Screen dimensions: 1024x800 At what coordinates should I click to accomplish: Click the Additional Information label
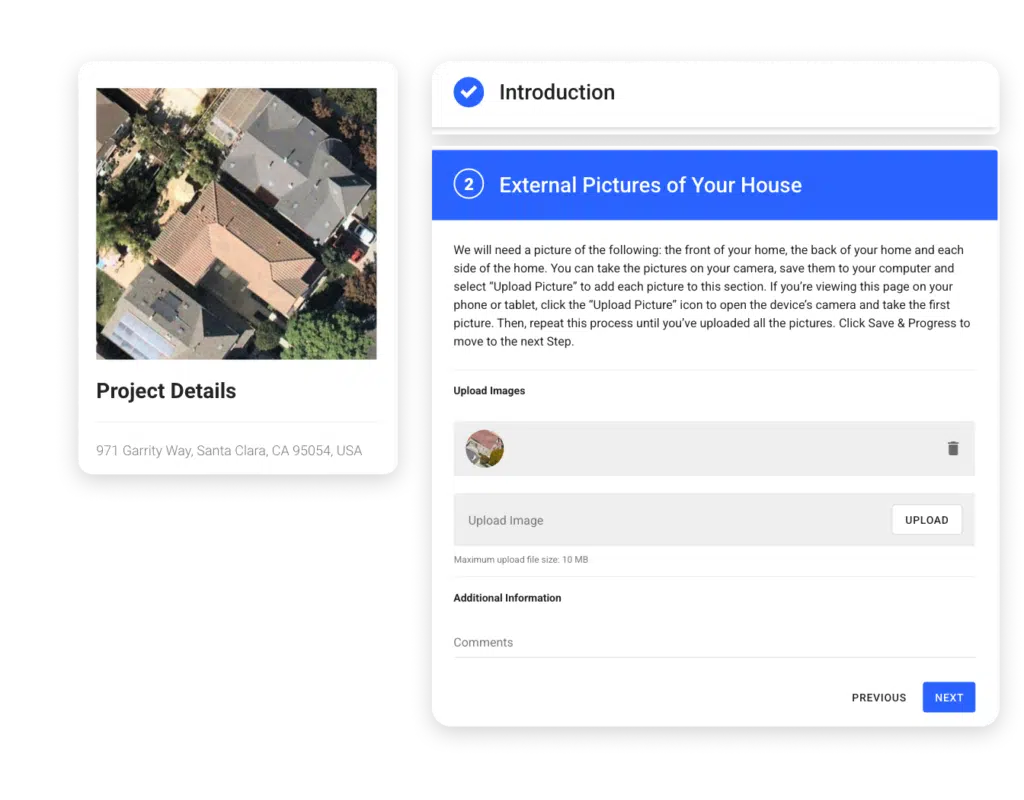pyautogui.click(x=507, y=598)
